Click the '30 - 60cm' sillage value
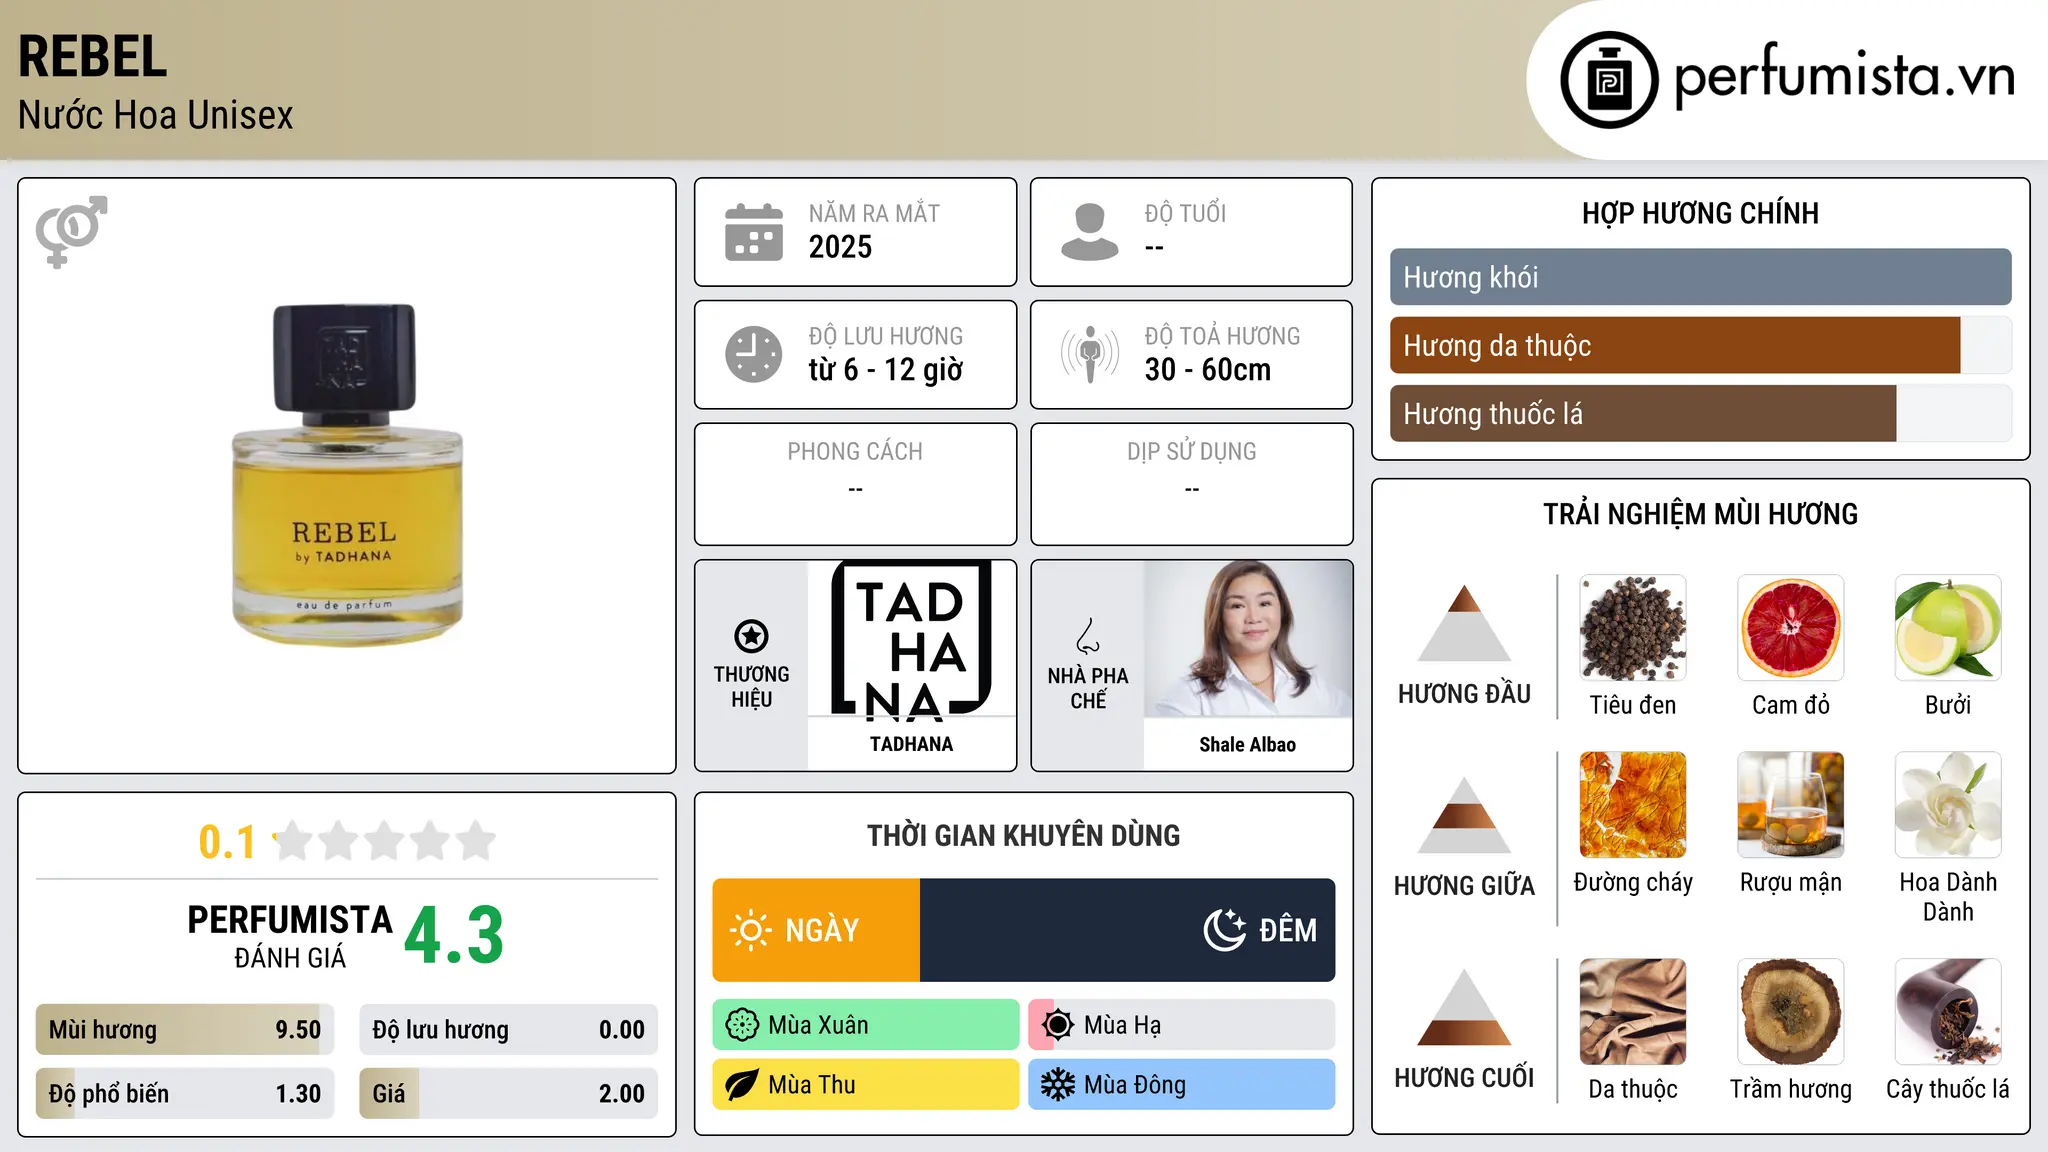This screenshot has width=2048, height=1152. click(x=1208, y=370)
